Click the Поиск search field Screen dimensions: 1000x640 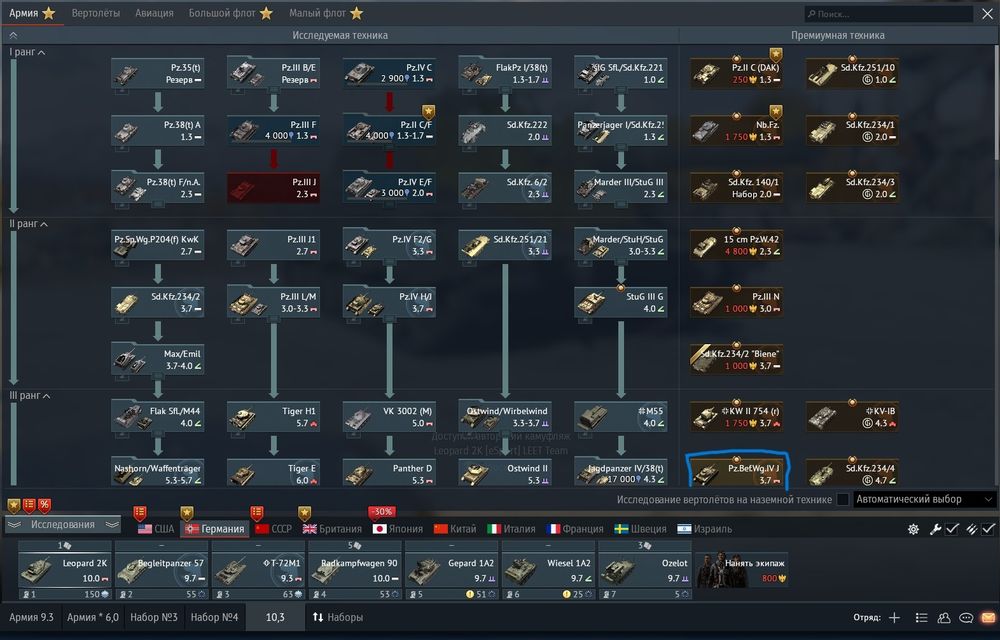click(x=888, y=13)
